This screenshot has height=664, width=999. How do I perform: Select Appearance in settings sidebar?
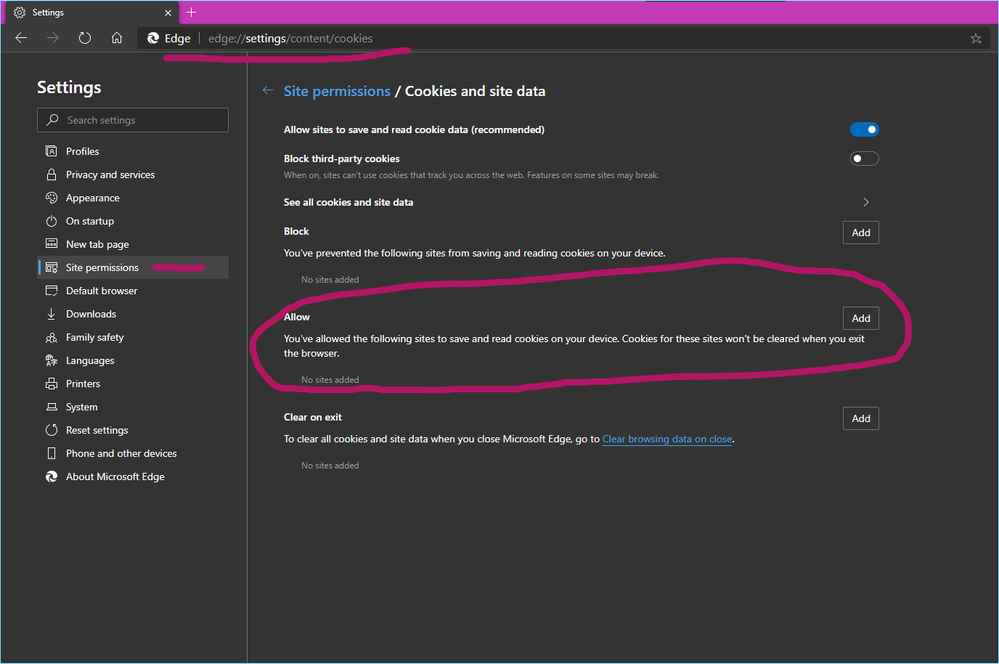[133, 198]
